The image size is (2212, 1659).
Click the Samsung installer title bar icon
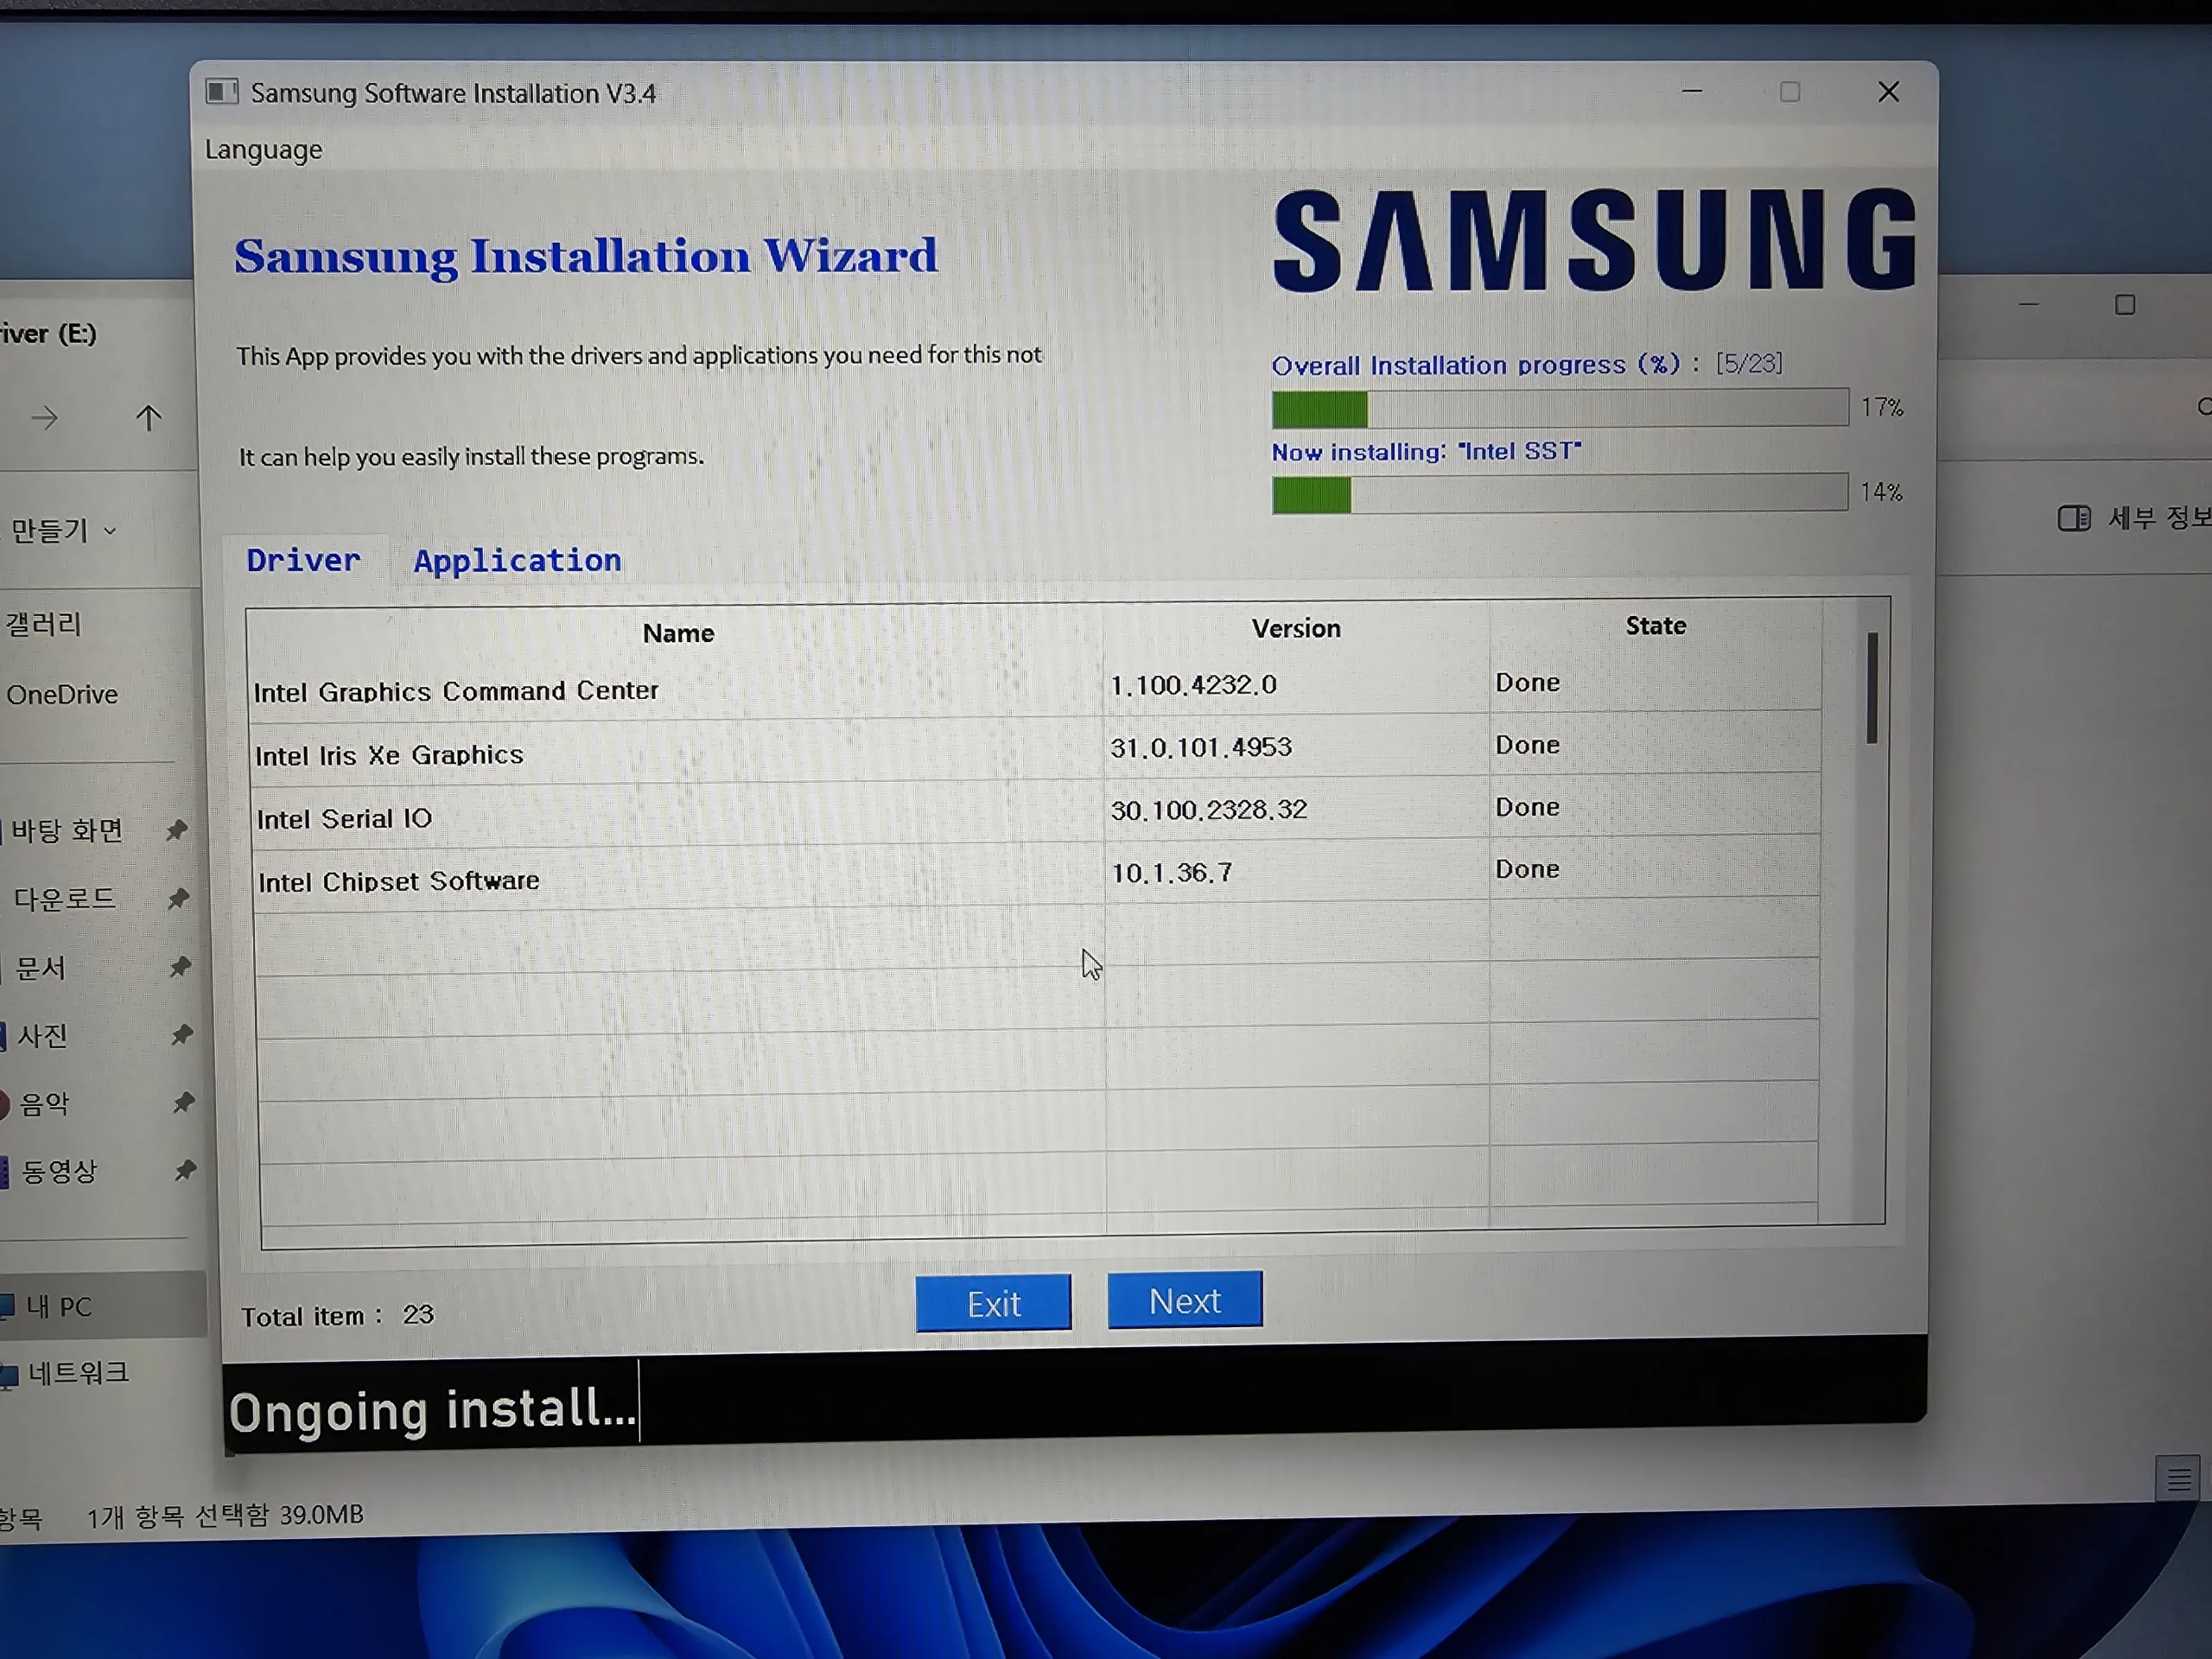click(x=221, y=92)
